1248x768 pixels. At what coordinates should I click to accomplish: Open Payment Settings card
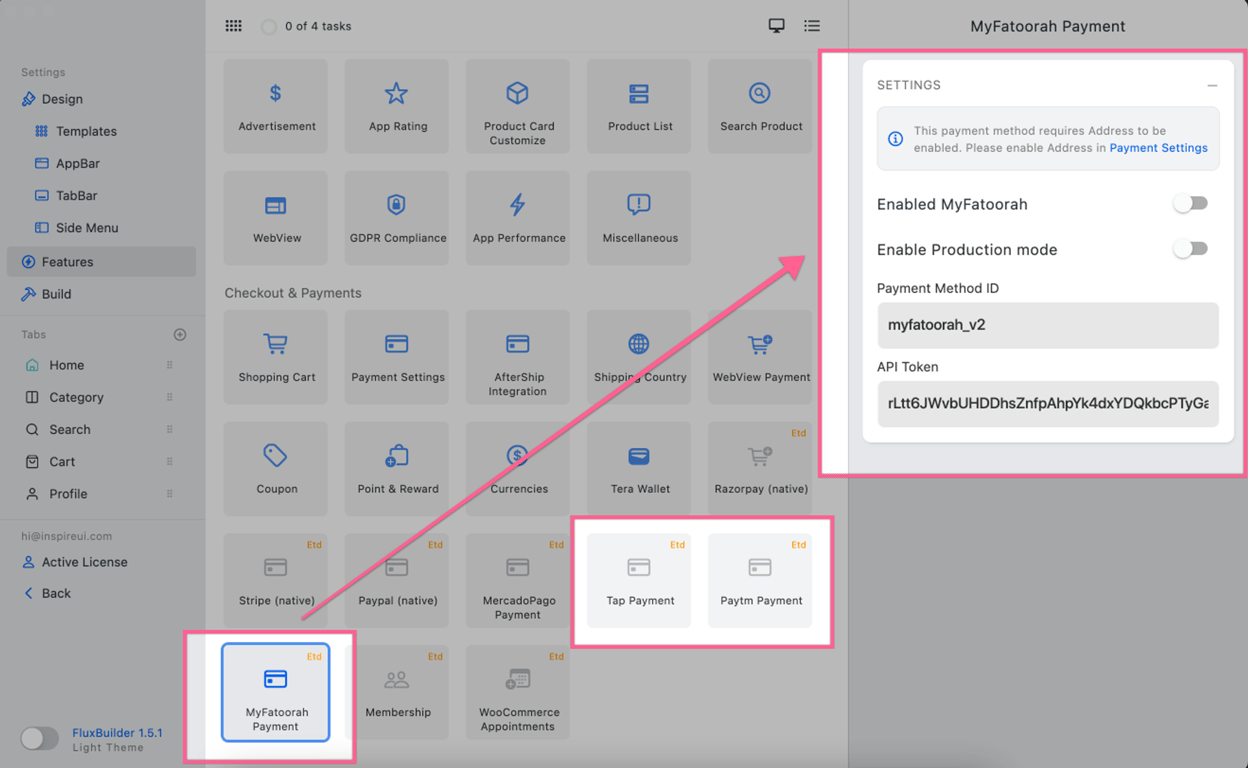pos(397,357)
